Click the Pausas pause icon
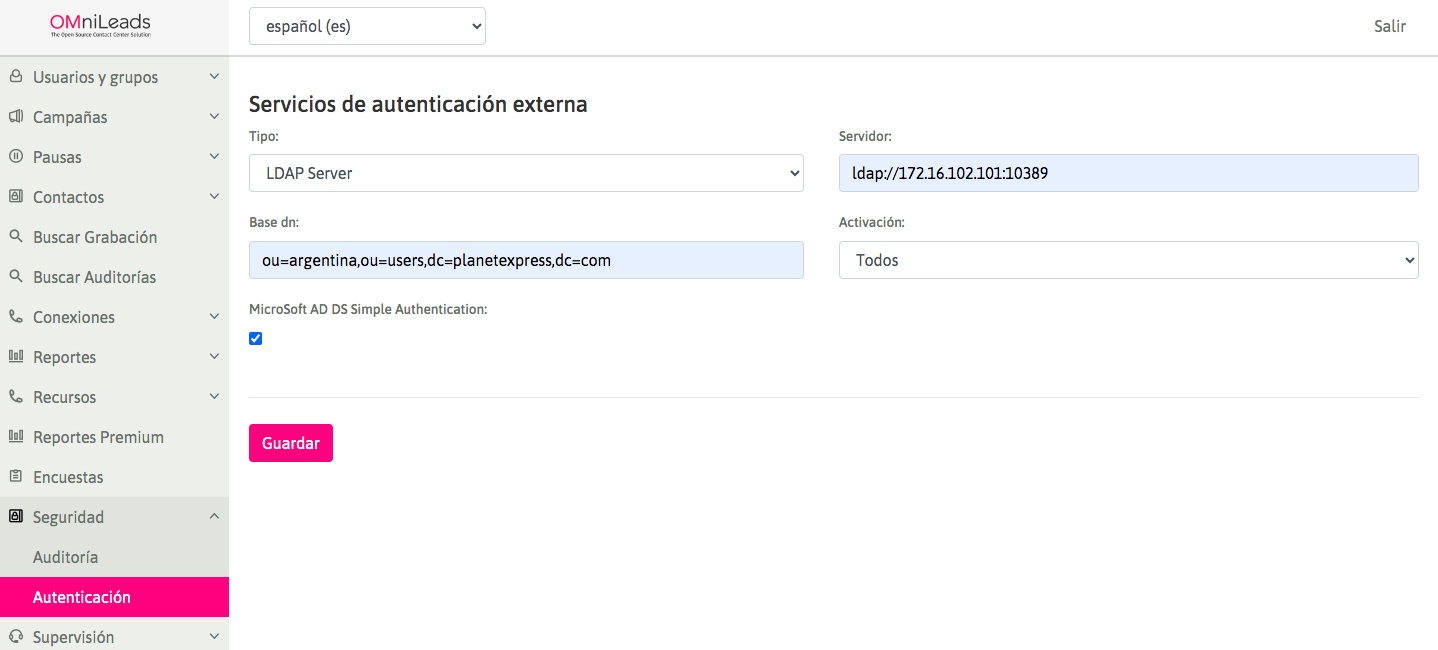 tap(16, 157)
